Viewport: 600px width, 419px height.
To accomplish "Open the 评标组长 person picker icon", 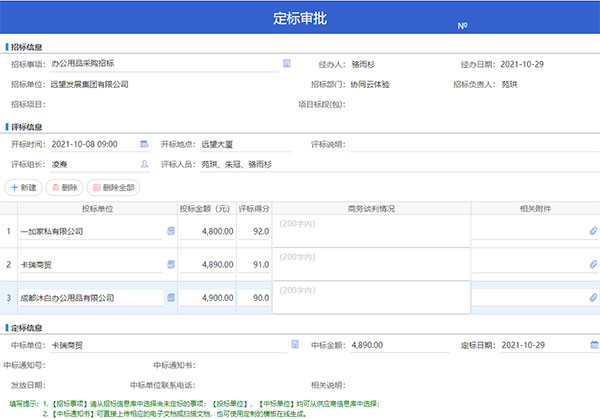I will [x=144, y=164].
